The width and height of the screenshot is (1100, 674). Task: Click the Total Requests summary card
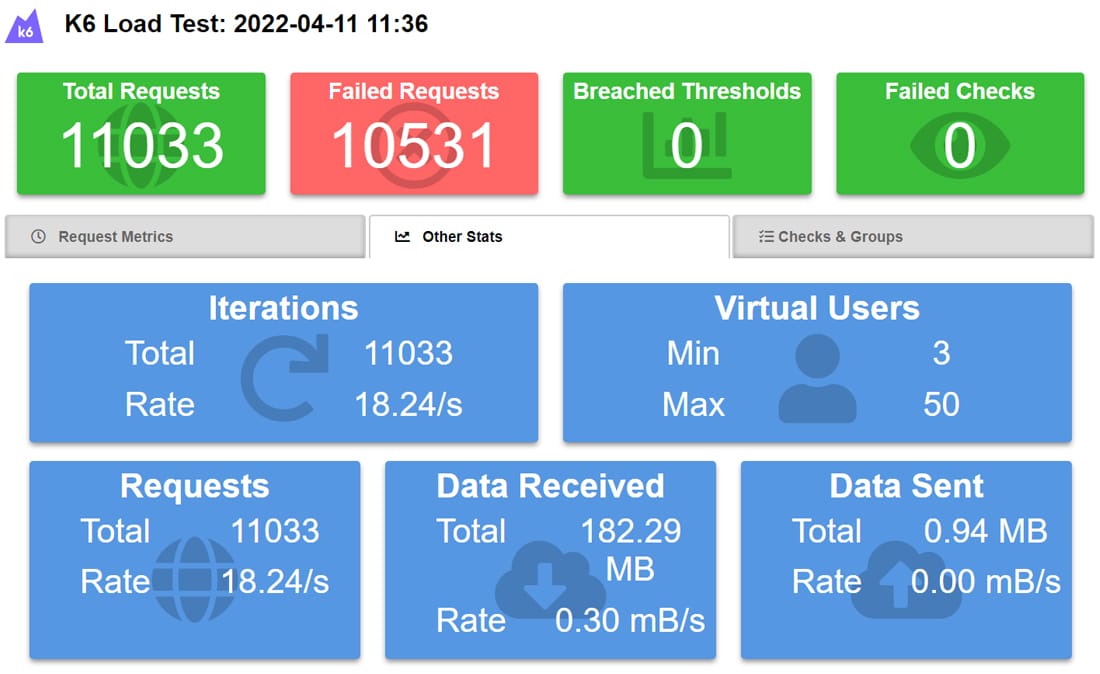pyautogui.click(x=140, y=133)
